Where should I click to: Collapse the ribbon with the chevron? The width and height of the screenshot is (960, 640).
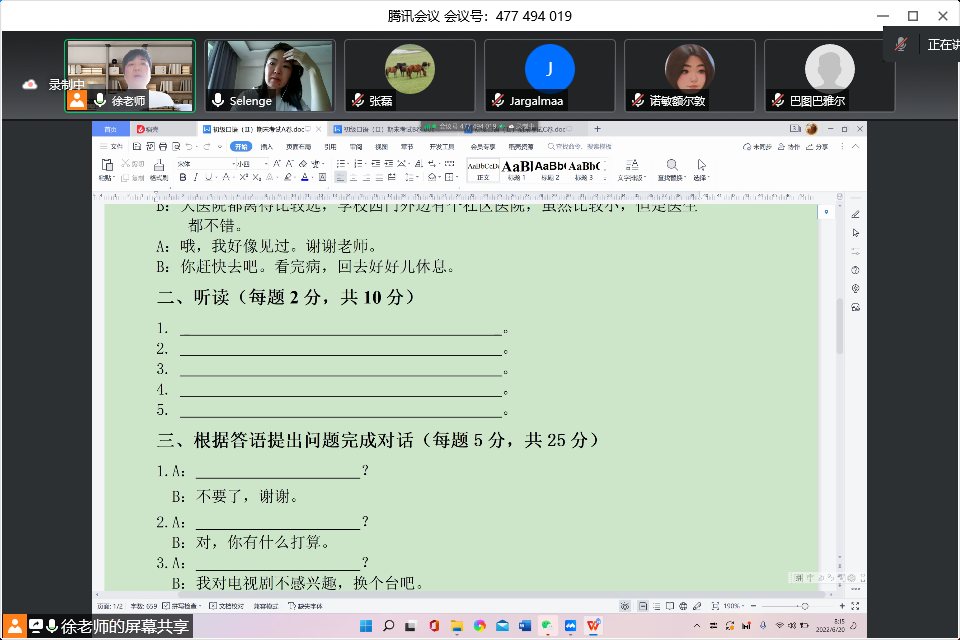[x=857, y=146]
